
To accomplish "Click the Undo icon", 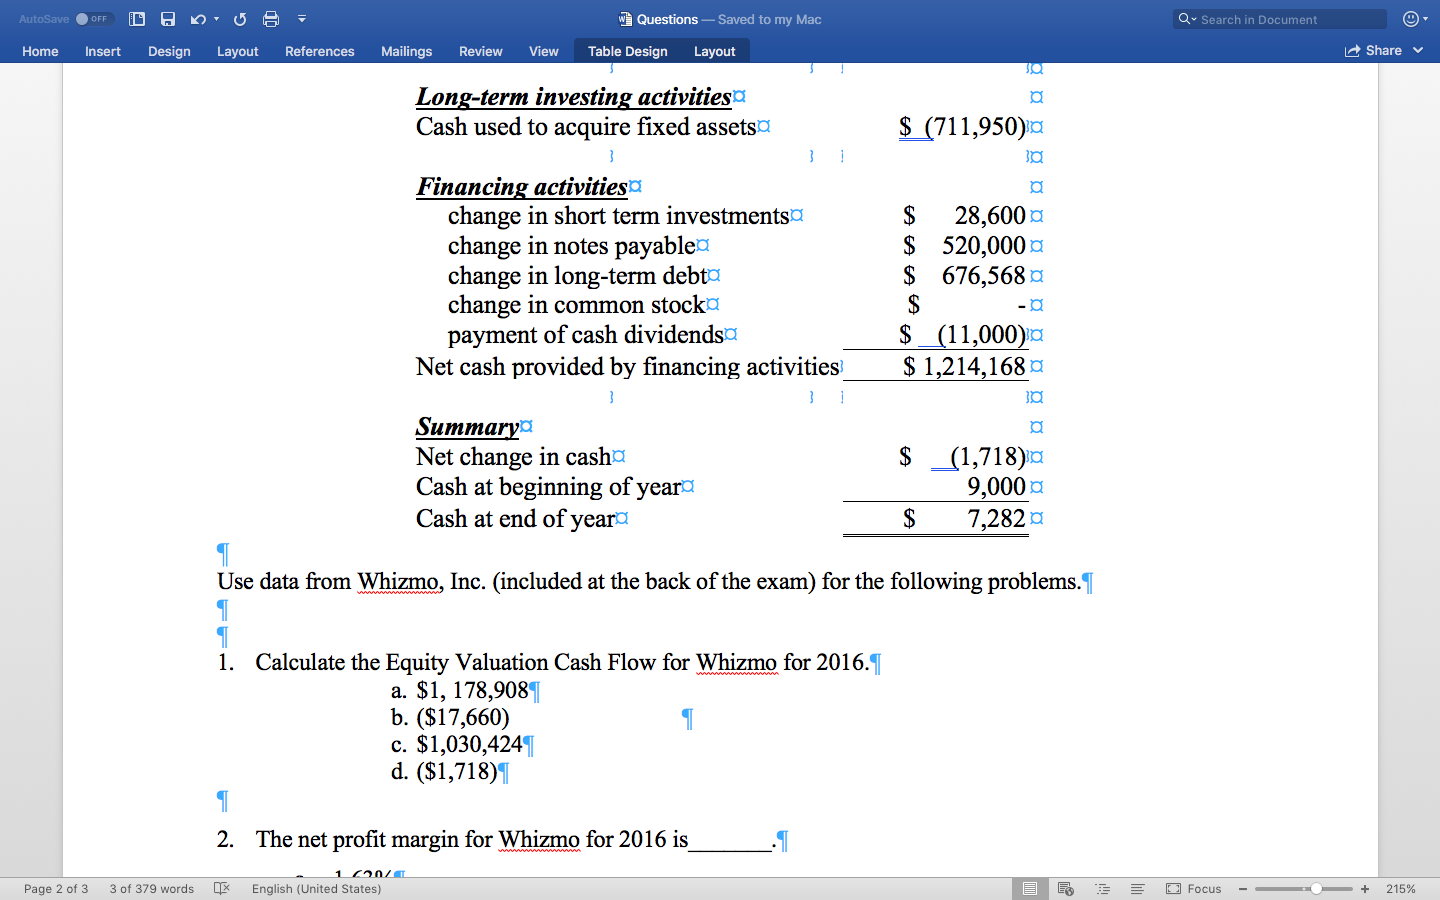I will coord(198,19).
